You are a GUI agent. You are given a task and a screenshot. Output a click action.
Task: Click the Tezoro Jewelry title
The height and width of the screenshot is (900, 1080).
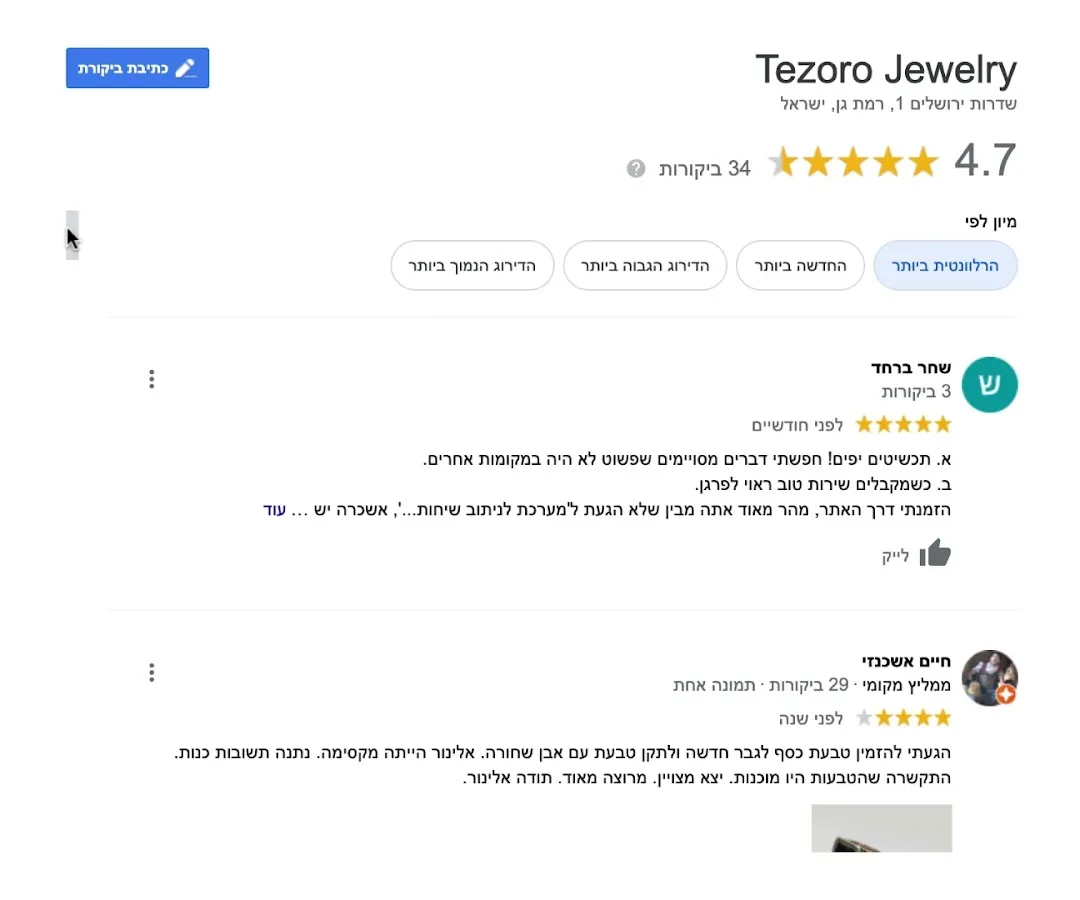coord(885,71)
